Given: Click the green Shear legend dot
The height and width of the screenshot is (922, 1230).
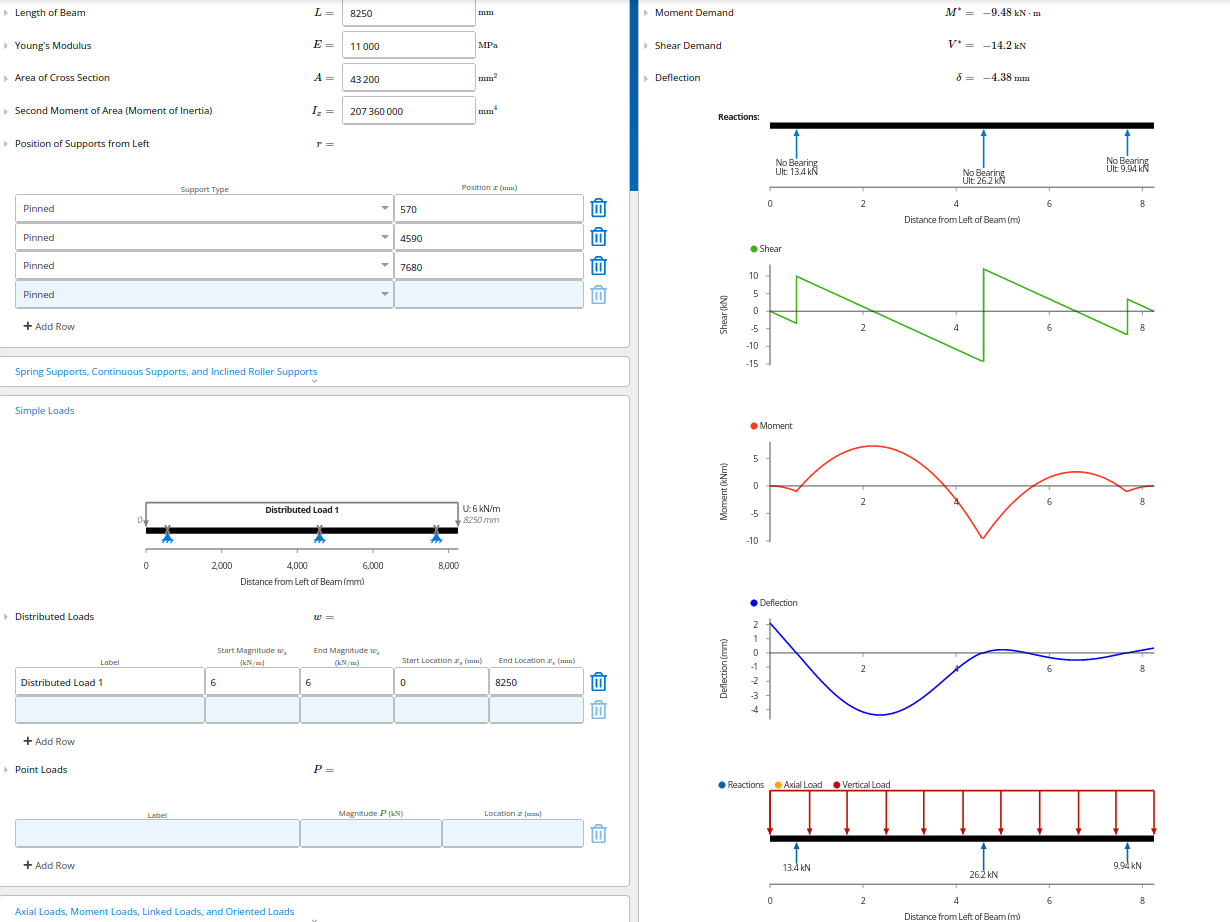Looking at the screenshot, I should pos(753,249).
